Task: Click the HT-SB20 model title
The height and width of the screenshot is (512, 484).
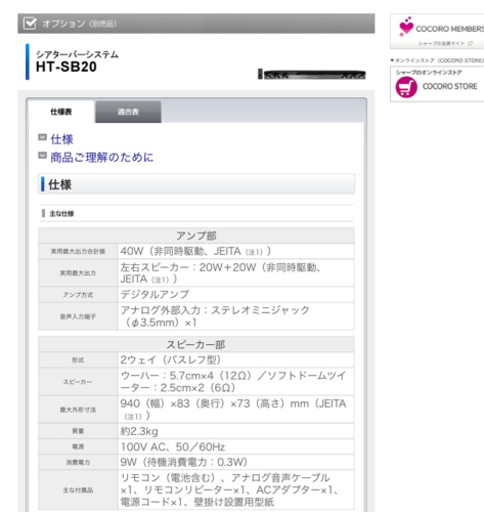Action: click(66, 67)
